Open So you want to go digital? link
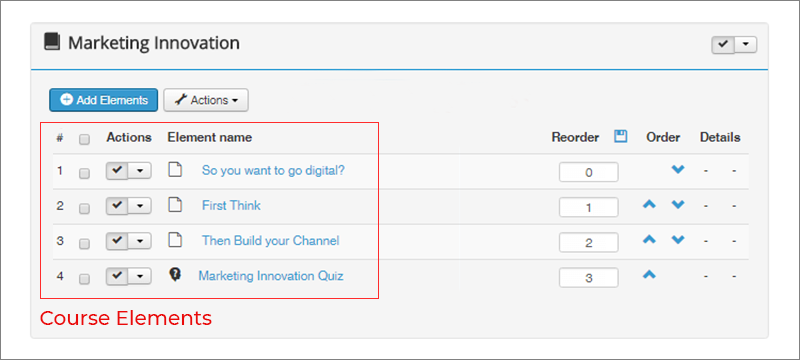The width and height of the screenshot is (800, 360). [x=273, y=170]
